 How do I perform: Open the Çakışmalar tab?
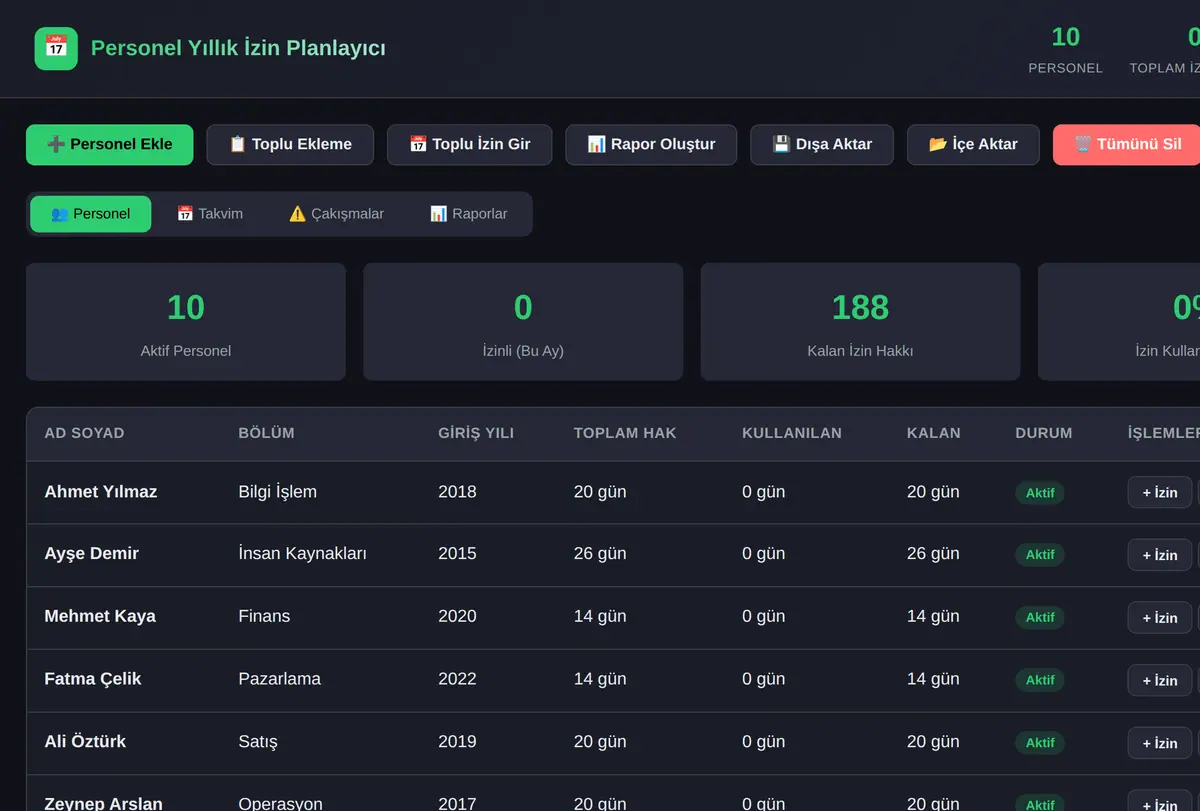tap(336, 214)
